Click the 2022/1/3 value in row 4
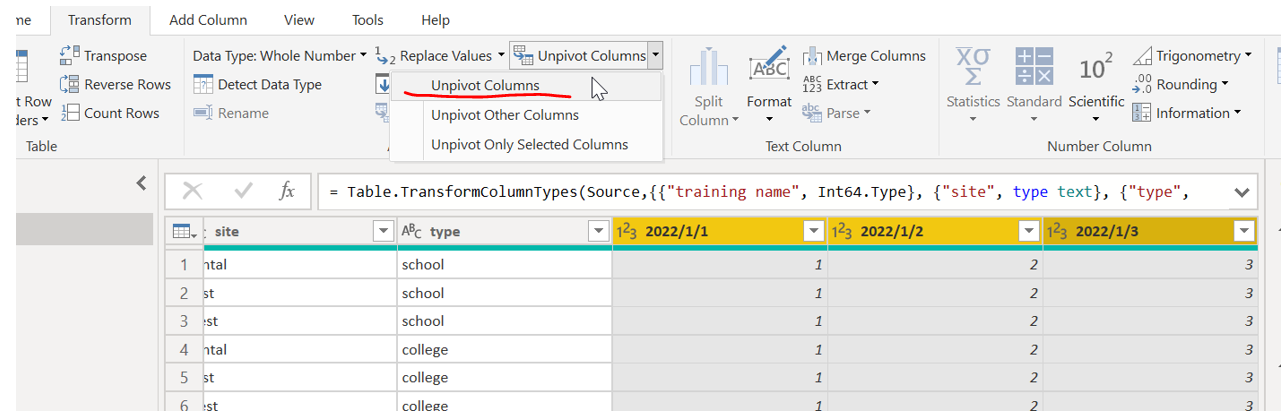Image resolution: width=1281 pixels, height=414 pixels. coord(1150,350)
